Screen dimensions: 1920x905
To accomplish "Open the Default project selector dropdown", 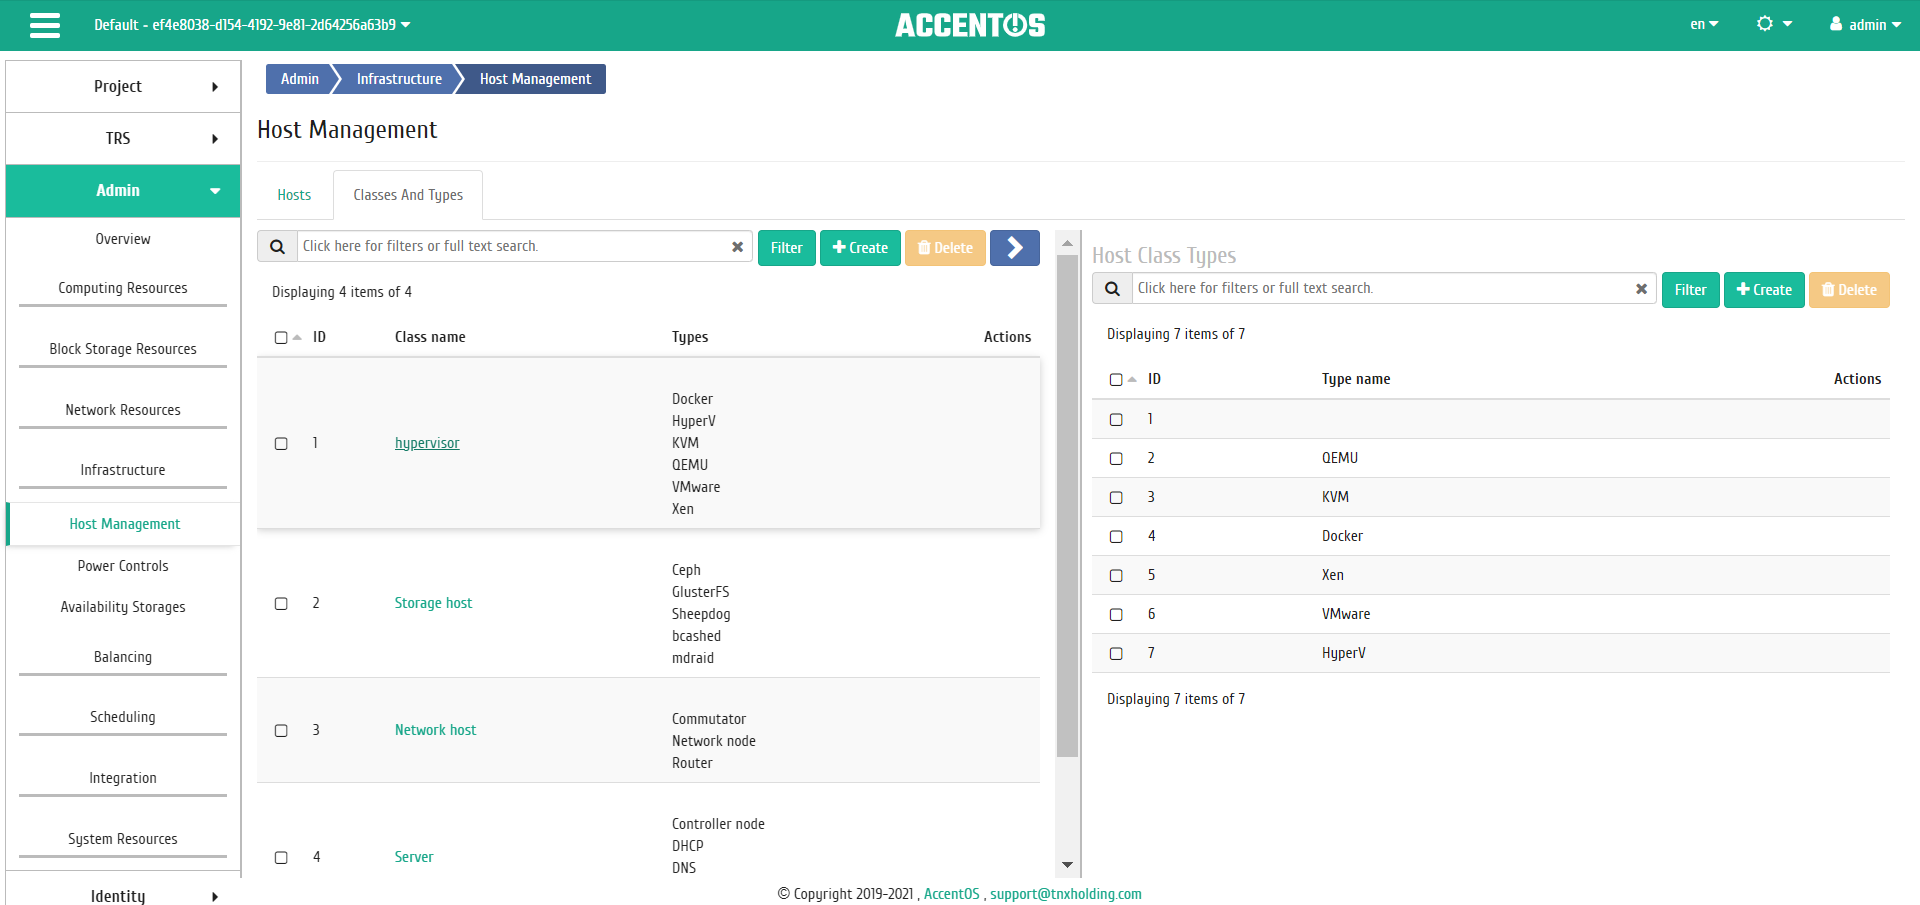I will click(x=252, y=25).
